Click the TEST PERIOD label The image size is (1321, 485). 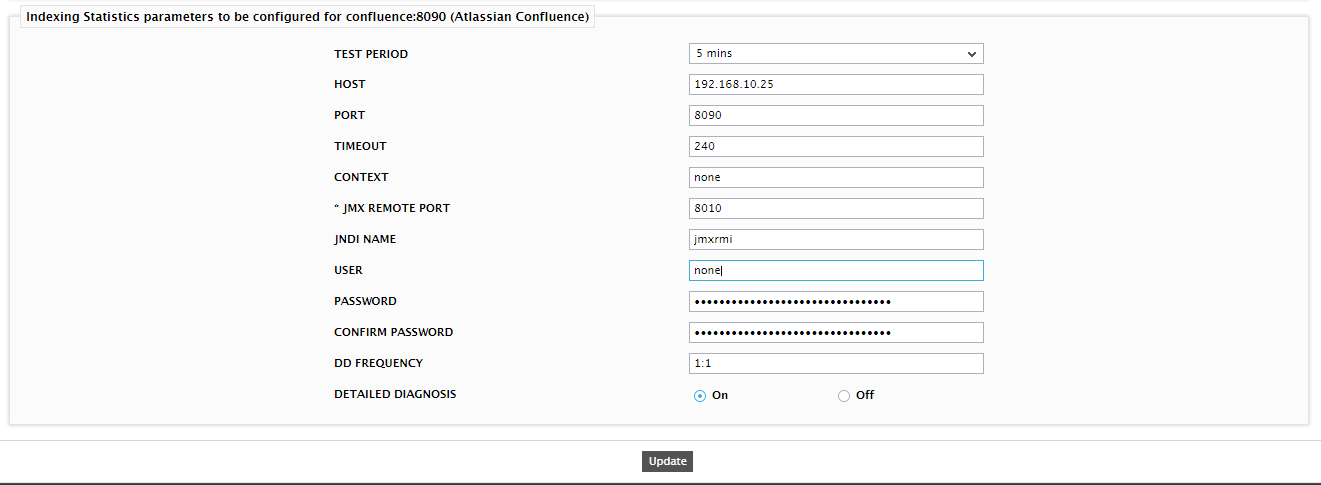[x=371, y=54]
